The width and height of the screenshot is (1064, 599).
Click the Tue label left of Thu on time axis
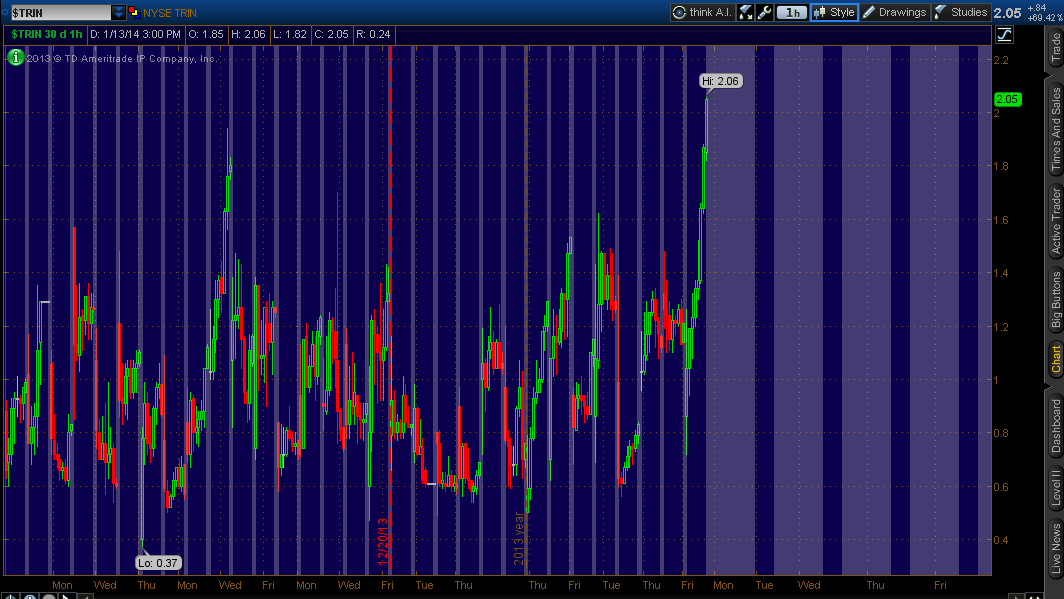pyautogui.click(x=424, y=585)
